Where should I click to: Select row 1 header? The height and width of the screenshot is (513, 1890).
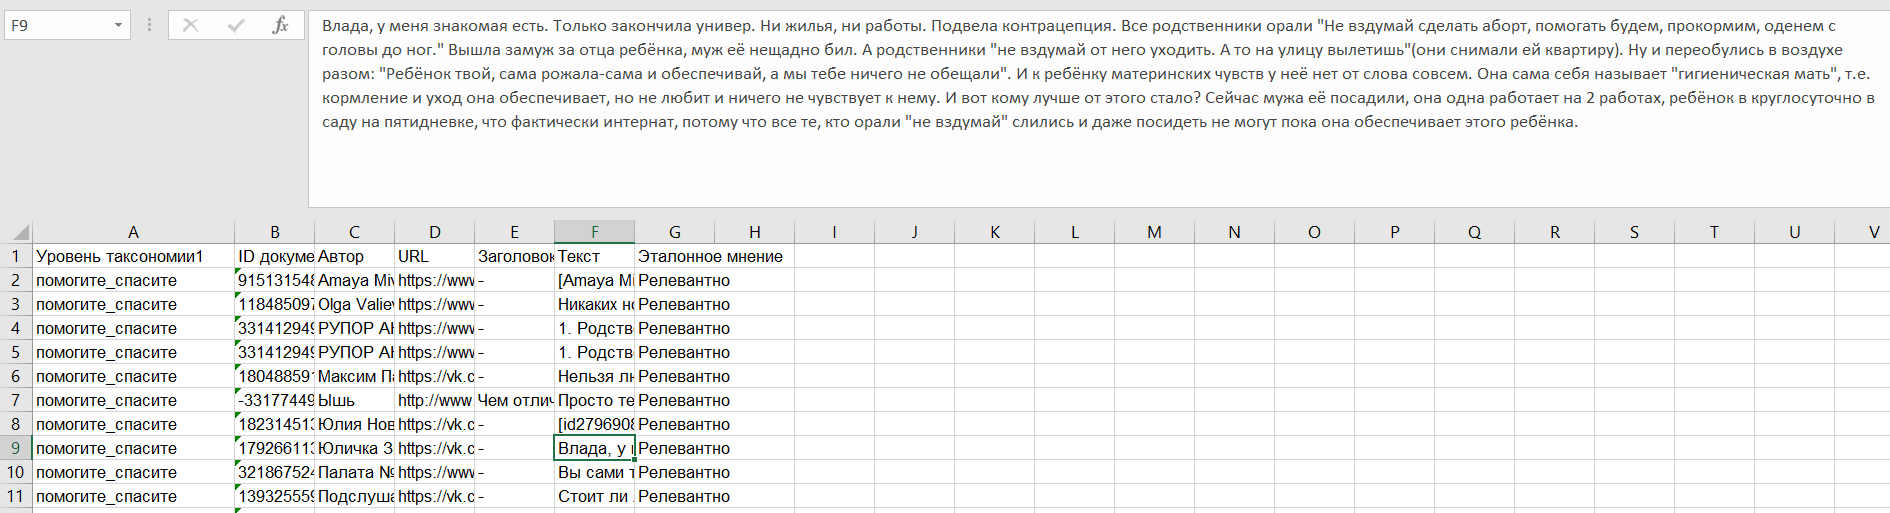coord(16,256)
